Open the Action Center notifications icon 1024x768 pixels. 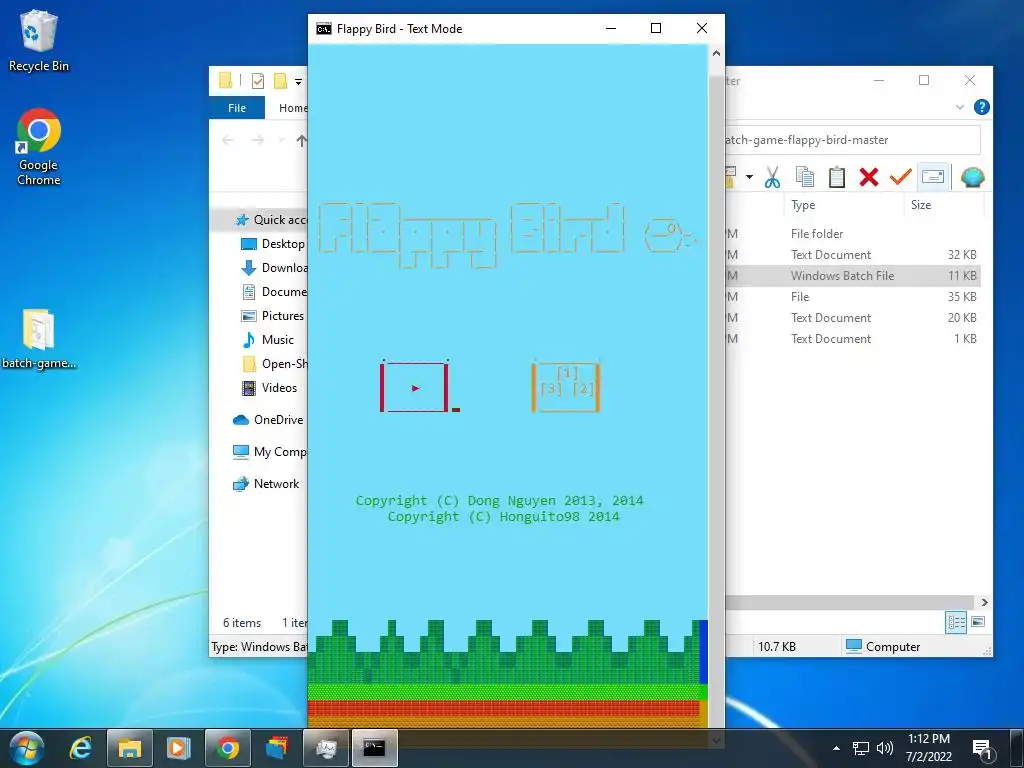[x=982, y=748]
